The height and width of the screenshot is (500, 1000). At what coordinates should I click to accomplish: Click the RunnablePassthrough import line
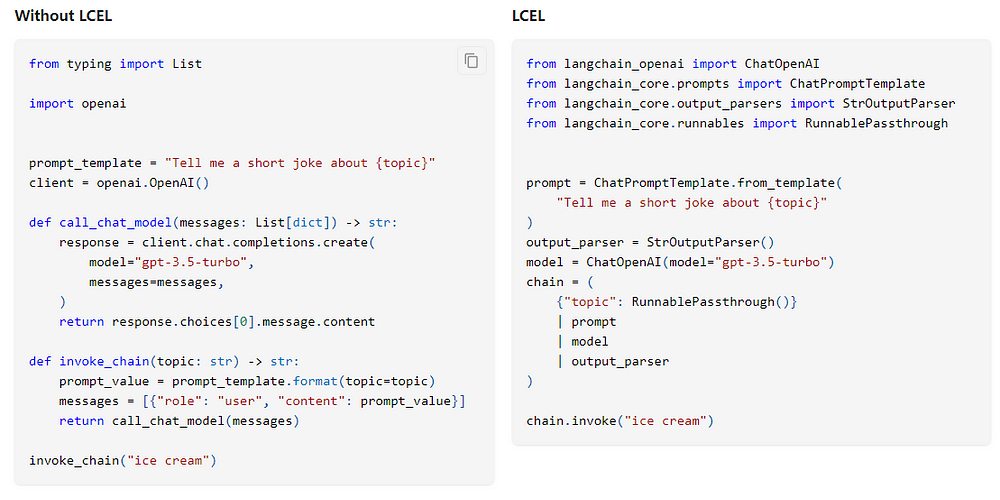point(737,123)
